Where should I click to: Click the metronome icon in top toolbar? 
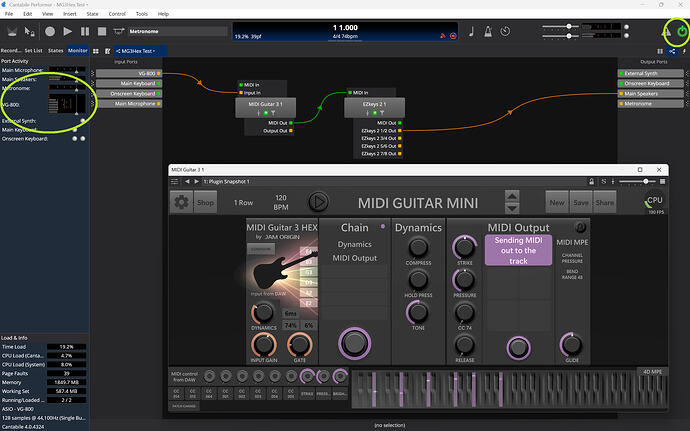pyautogui.click(x=490, y=32)
